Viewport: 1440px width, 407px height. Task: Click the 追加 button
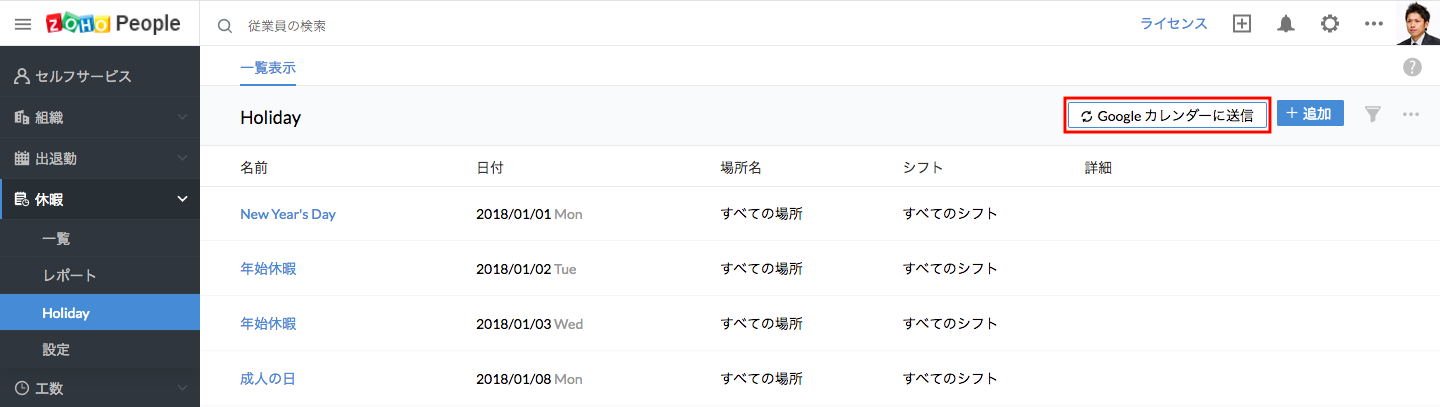1310,114
